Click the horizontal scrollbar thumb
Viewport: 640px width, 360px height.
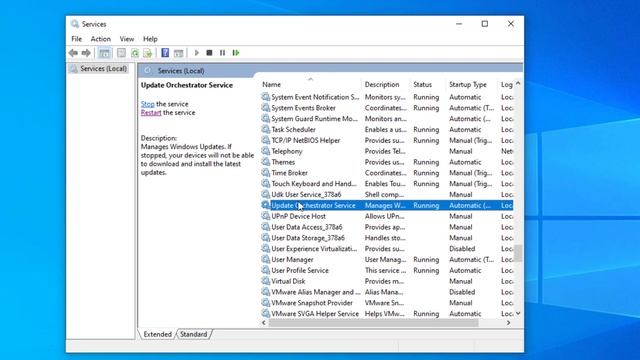[x=373, y=323]
